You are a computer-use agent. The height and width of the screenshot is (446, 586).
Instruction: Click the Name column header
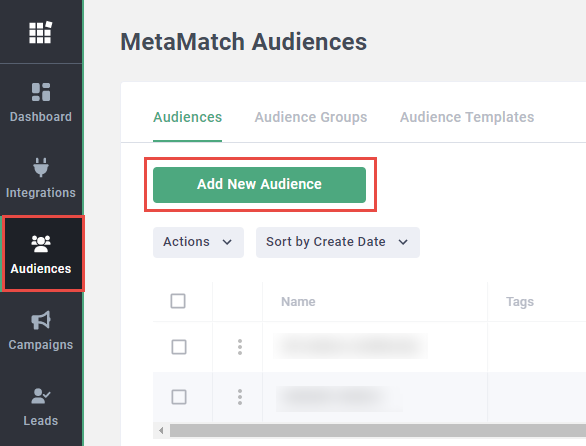click(298, 302)
